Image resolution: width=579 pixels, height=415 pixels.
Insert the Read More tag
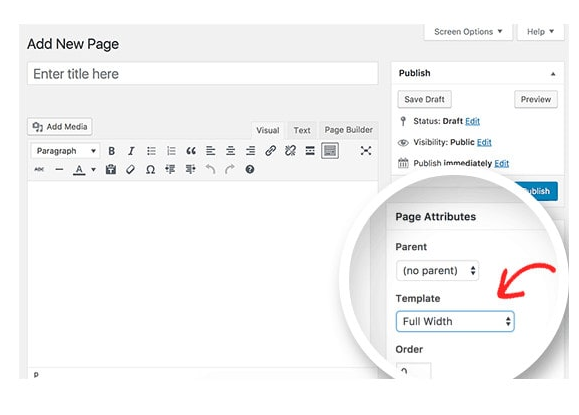pos(310,151)
